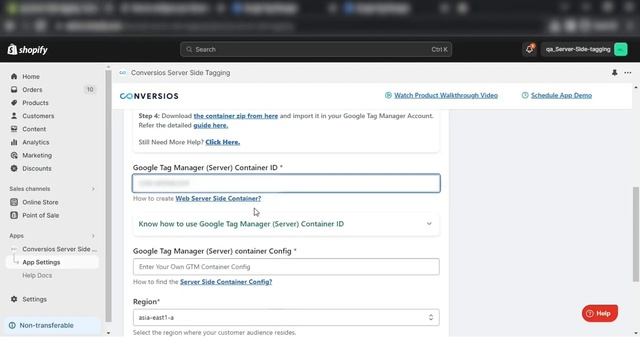Open 'Server Side Container Config?' link

(x=226, y=282)
